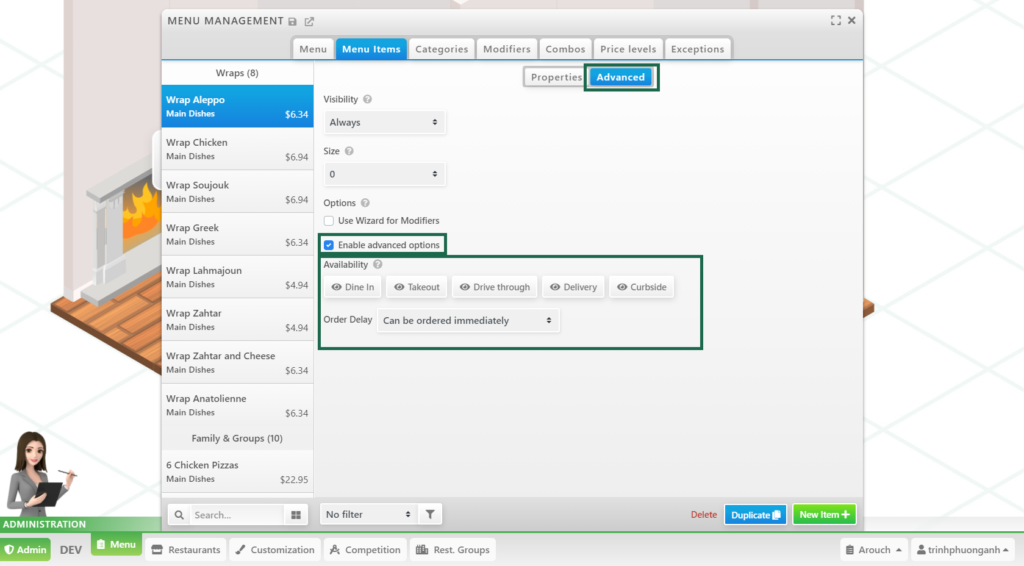Screen dimensions: 1024x566
Task: Click the Duplicate button
Action: coord(755,515)
